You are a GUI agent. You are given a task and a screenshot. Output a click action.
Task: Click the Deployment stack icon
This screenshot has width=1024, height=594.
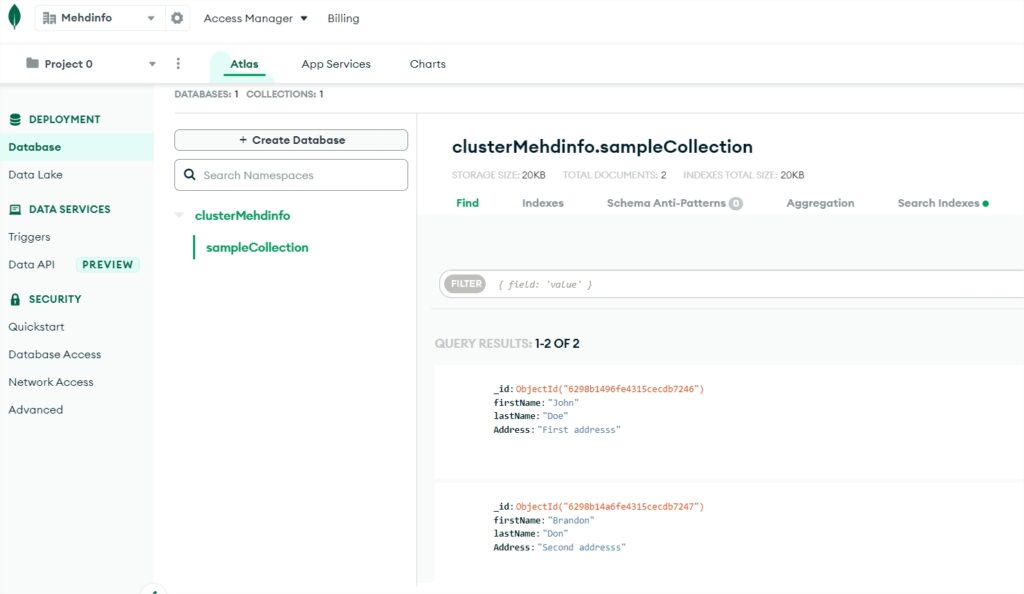(x=15, y=119)
